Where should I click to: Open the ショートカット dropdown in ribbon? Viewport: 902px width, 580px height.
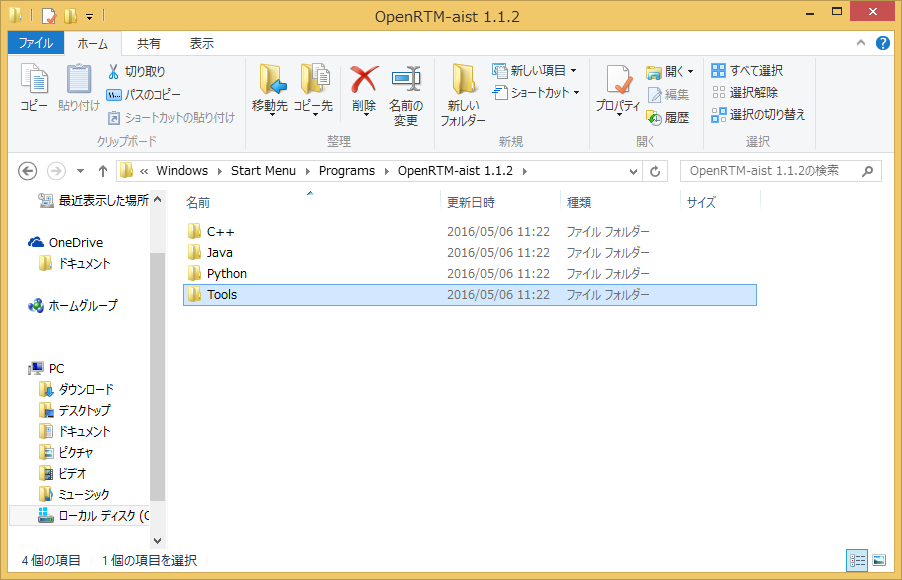tap(537, 93)
